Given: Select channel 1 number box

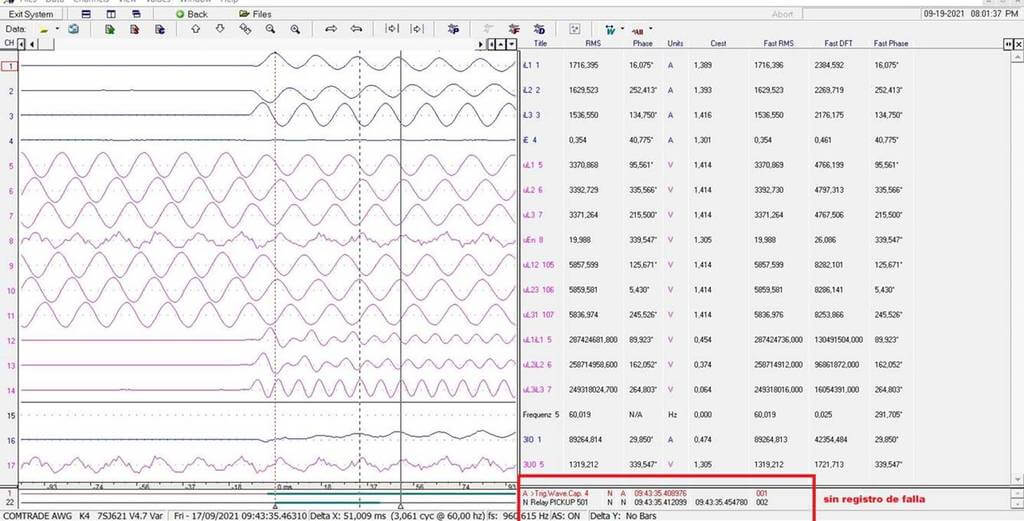Looking at the screenshot, I should pyautogui.click(x=10, y=66).
